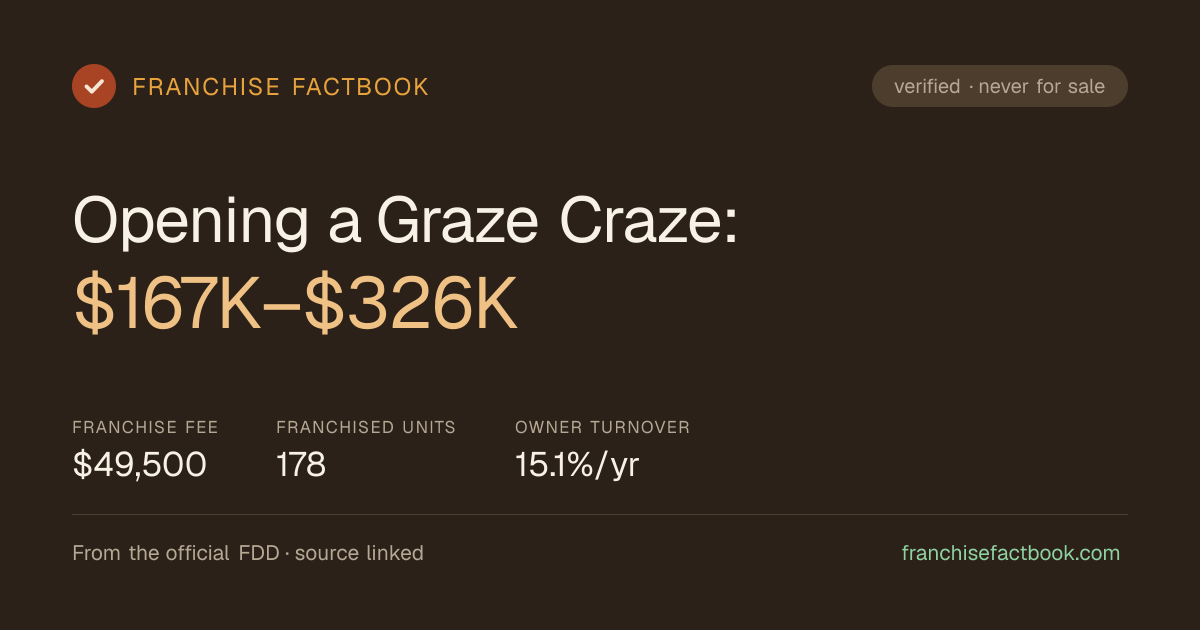
Task: Select the $167K–$326K investment range
Action: point(296,306)
